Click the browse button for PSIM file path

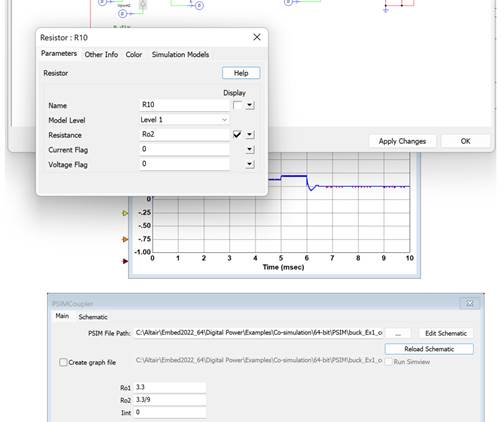coord(398,333)
